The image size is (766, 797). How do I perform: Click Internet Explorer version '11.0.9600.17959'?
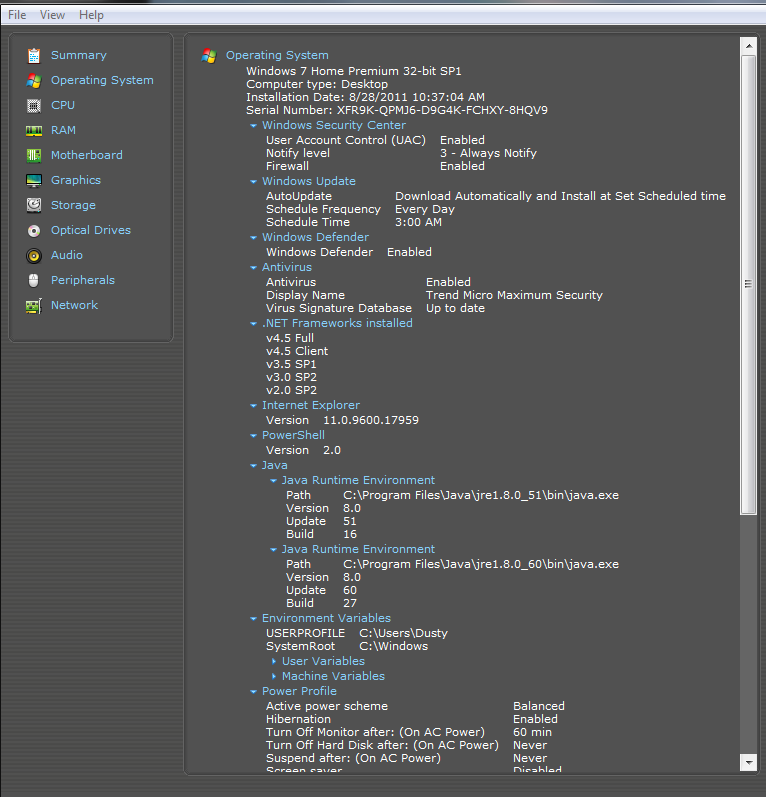pos(371,420)
